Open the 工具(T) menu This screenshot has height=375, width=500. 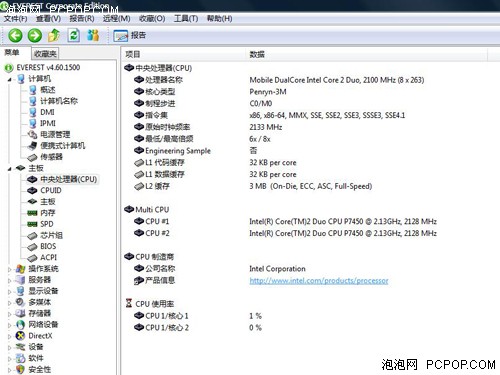[186, 19]
